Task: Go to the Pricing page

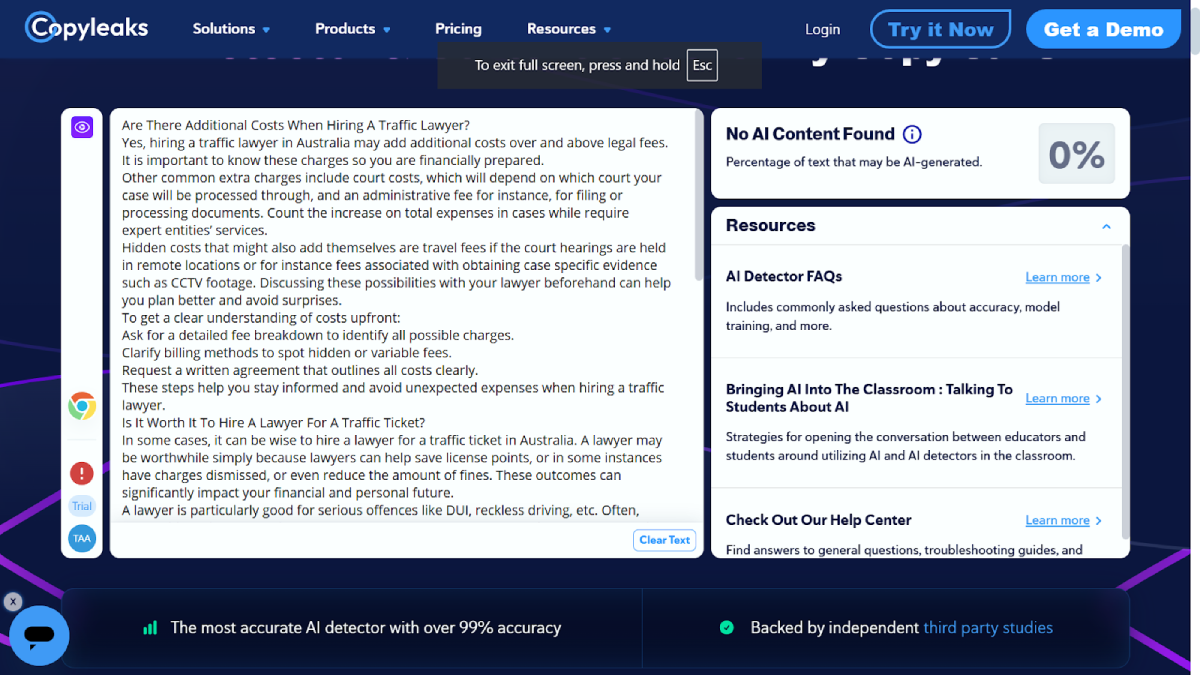Action: (458, 29)
